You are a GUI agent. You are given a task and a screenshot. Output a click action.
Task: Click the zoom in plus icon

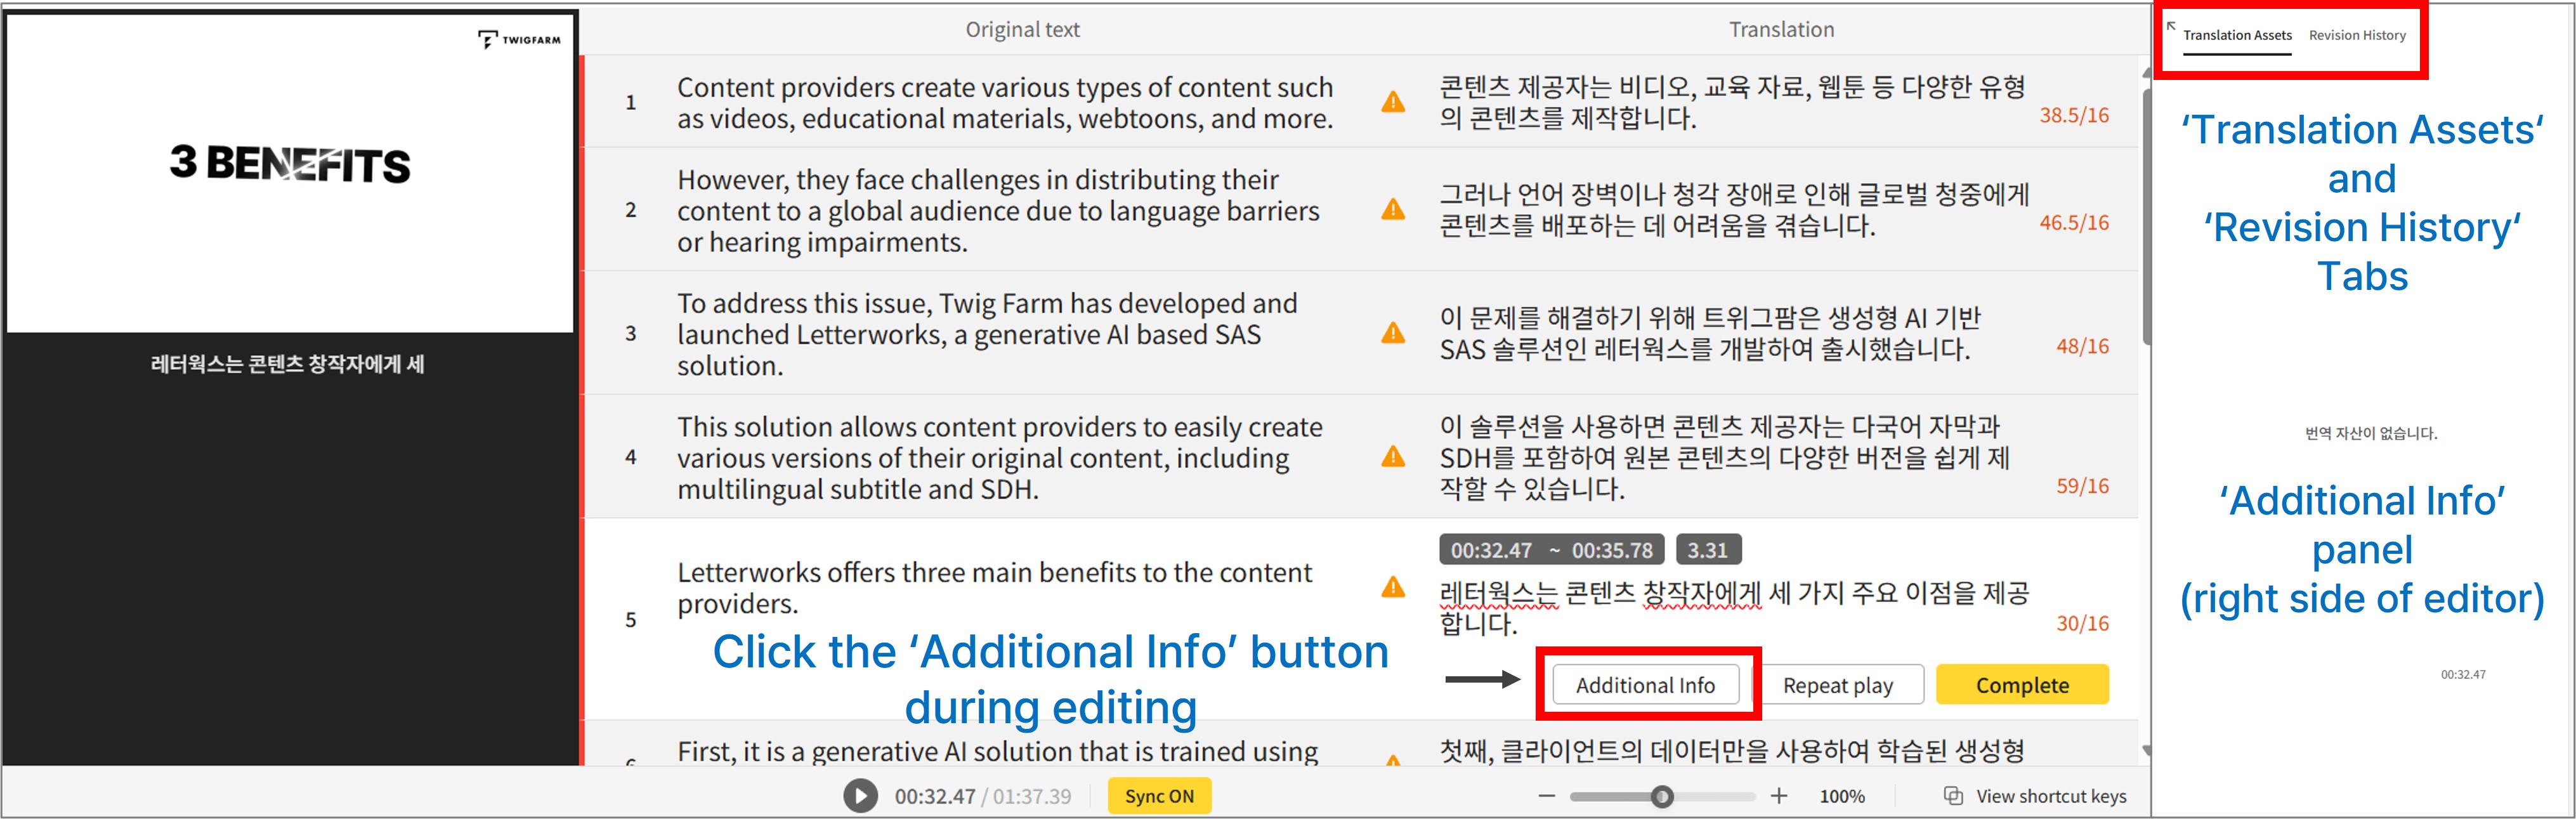[1779, 796]
